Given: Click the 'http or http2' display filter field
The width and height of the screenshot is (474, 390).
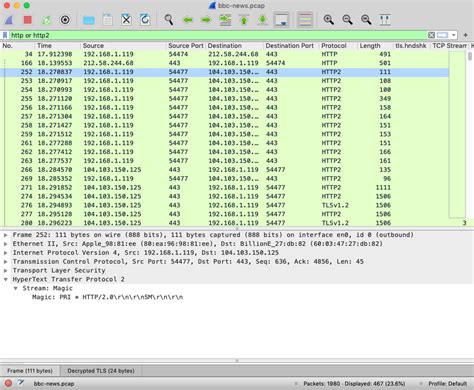Looking at the screenshot, I should pos(218,35).
